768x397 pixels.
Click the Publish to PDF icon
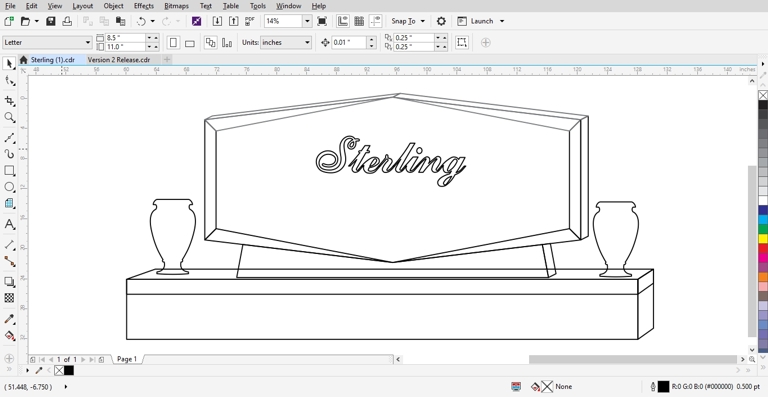click(x=250, y=21)
